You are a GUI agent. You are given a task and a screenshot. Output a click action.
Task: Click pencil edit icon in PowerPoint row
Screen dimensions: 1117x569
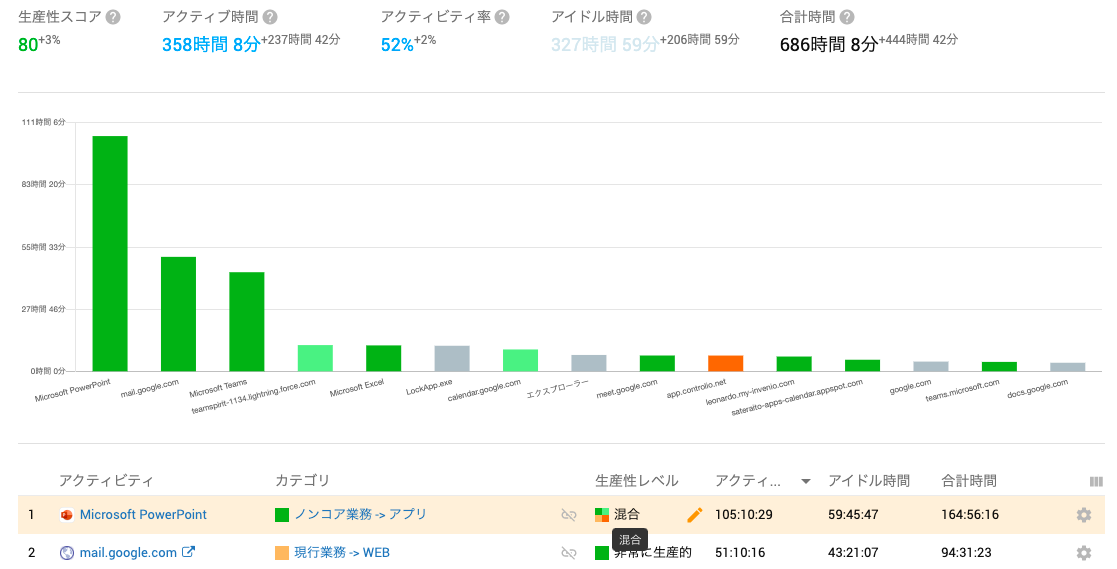pos(695,515)
